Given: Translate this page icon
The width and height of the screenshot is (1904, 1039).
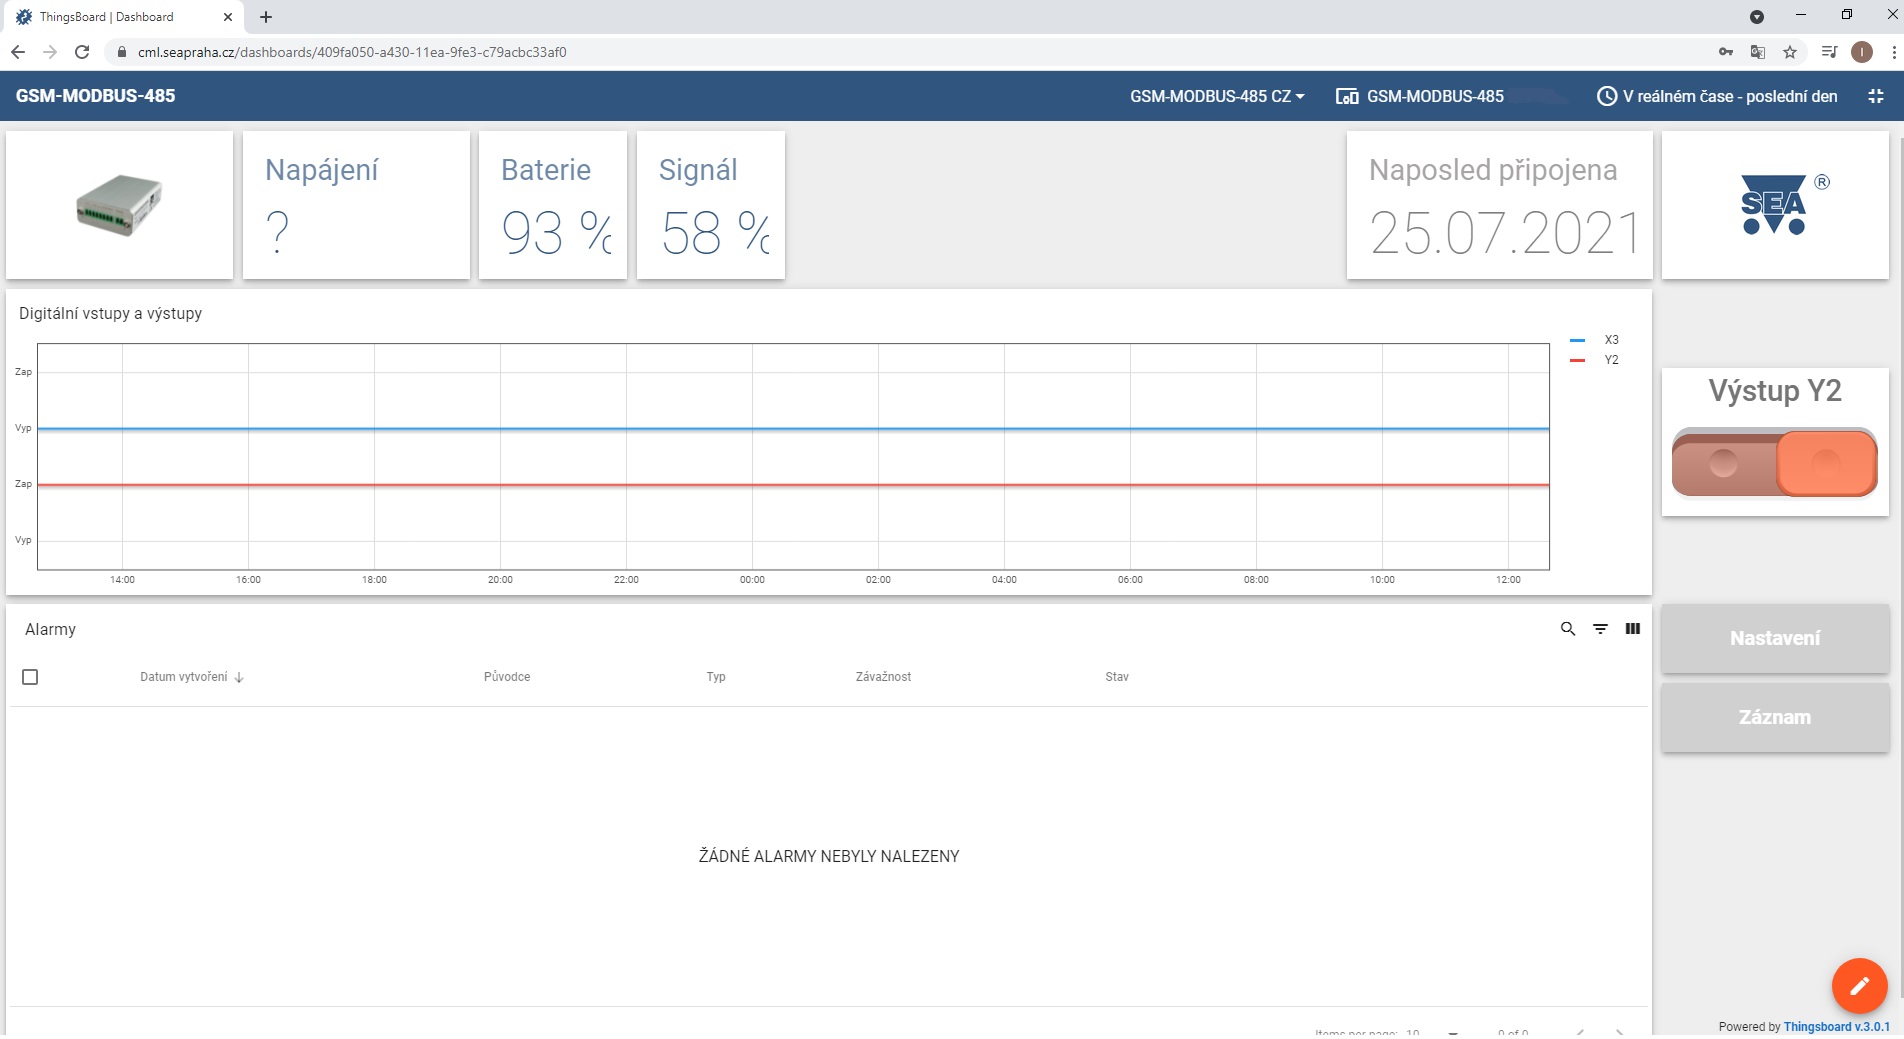Looking at the screenshot, I should click(x=1758, y=52).
